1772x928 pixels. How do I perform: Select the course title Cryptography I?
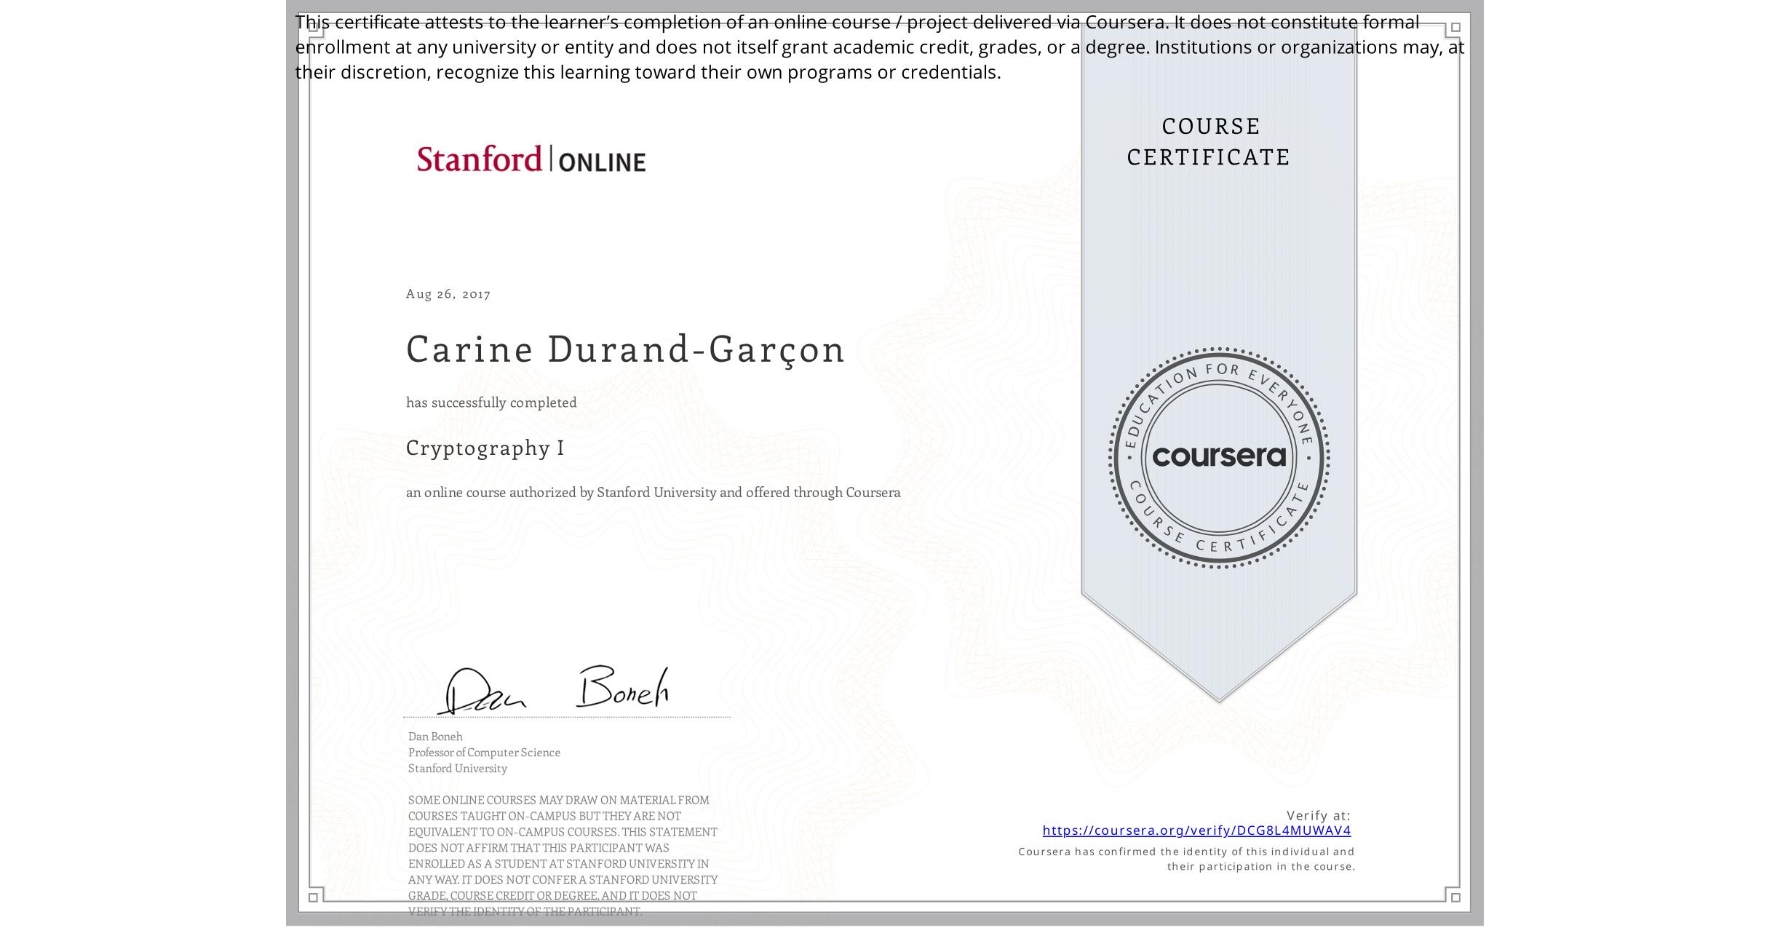[485, 448]
